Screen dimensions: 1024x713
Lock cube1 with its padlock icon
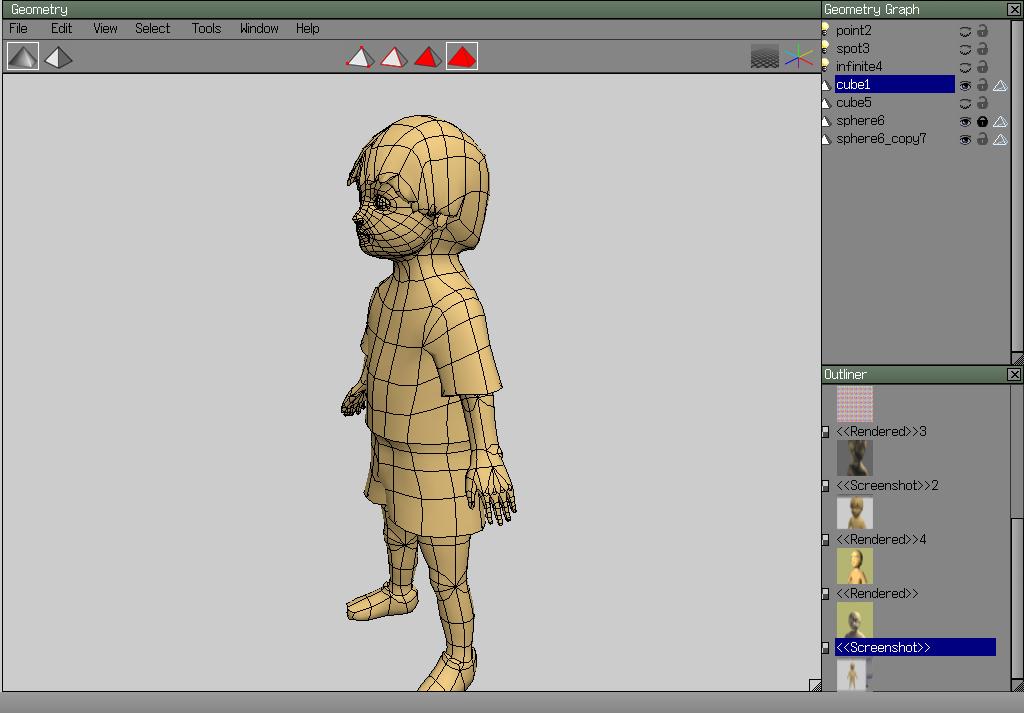pos(982,85)
